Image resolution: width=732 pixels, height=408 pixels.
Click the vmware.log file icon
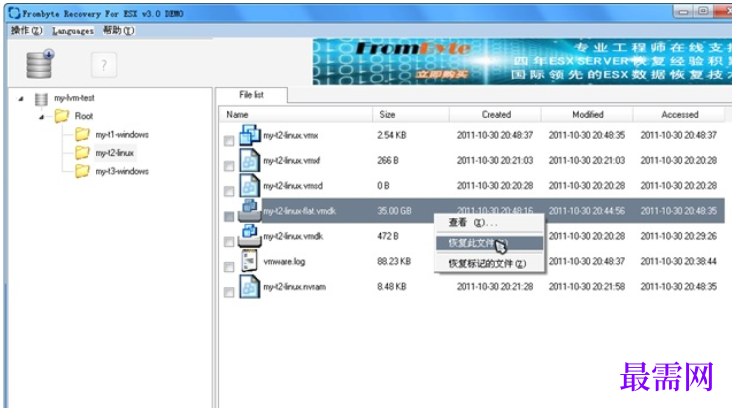(x=249, y=260)
